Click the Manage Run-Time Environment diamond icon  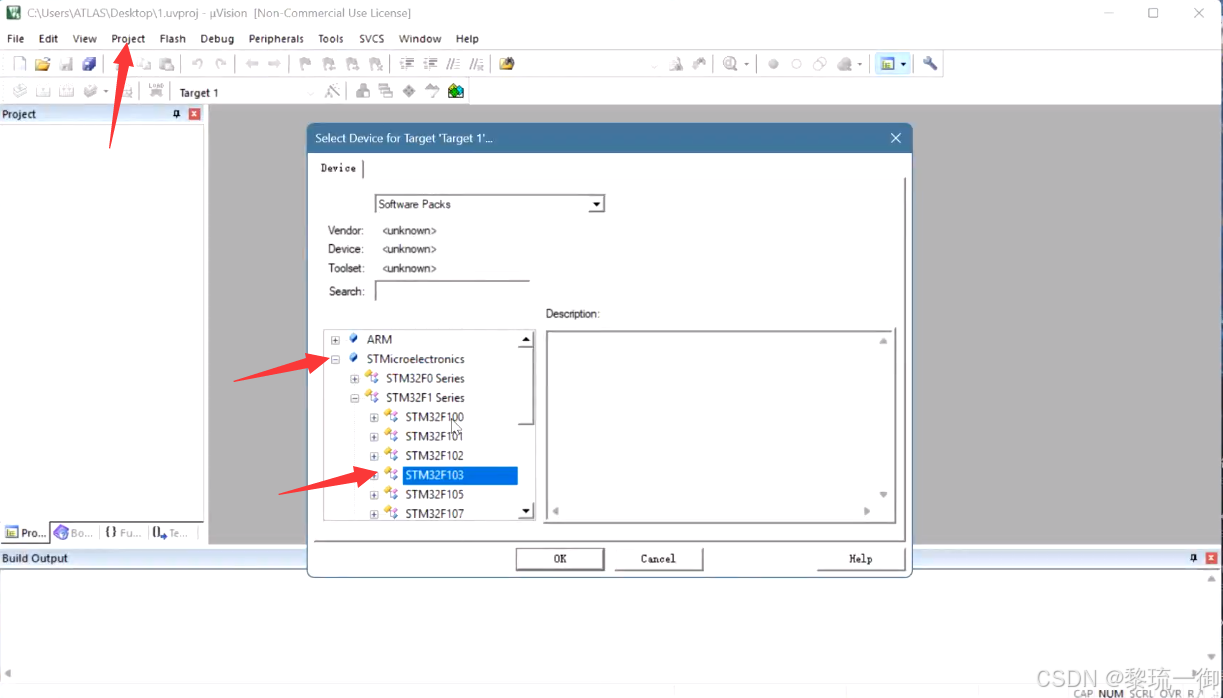coord(409,91)
